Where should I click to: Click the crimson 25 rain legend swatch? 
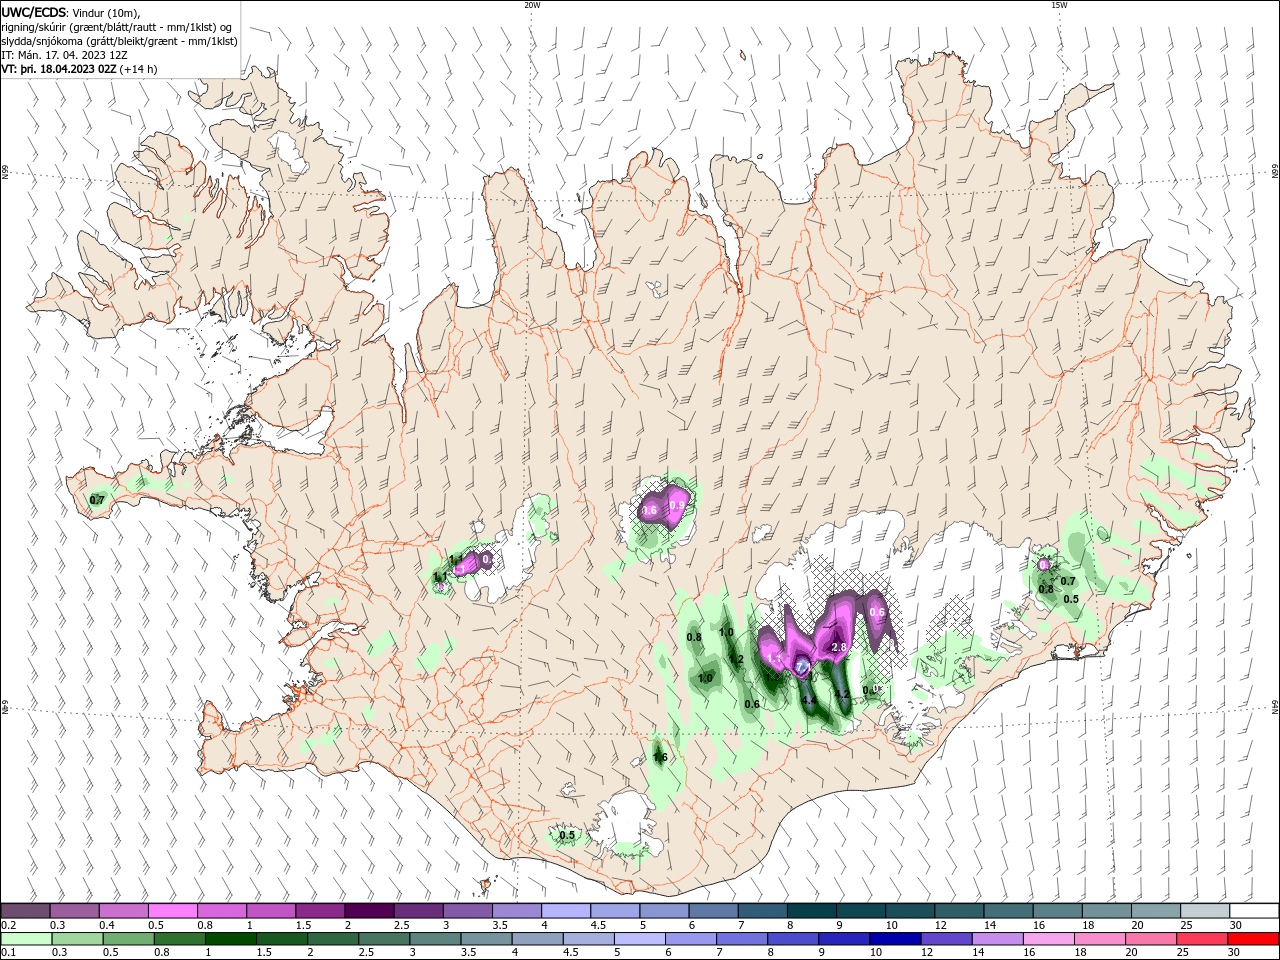click(1203, 939)
